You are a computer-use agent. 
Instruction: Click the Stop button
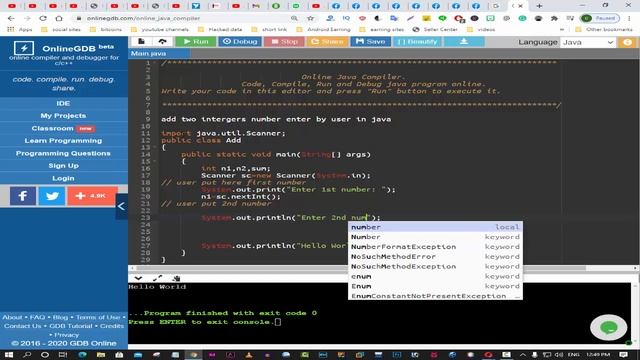click(284, 42)
